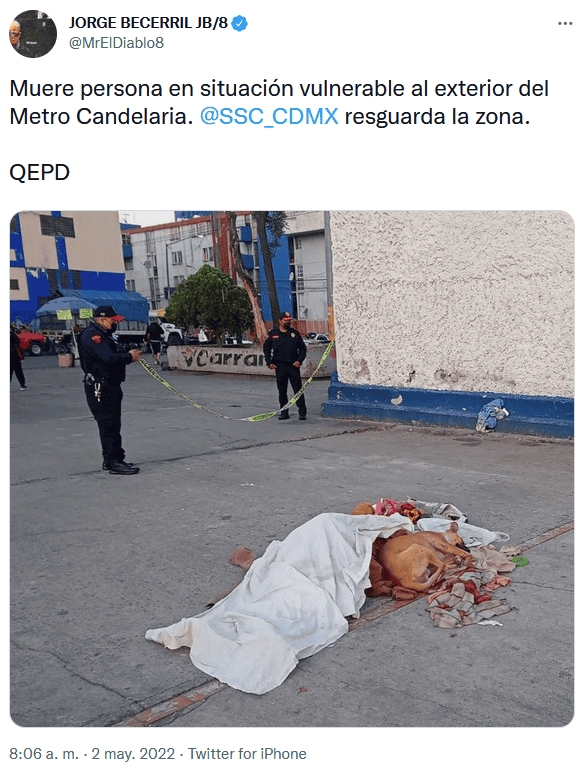Click the 8:06 a. m. timestamp
Screen dimensions: 584x764
pyautogui.click(x=44, y=753)
